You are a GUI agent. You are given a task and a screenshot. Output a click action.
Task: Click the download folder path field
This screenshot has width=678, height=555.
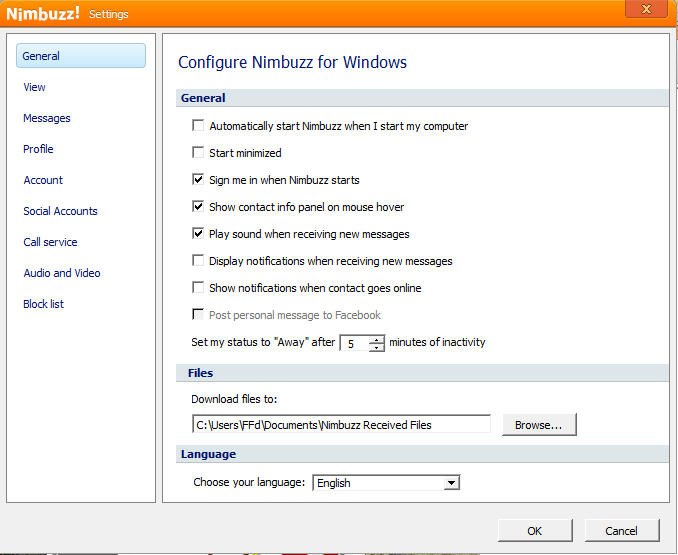point(341,424)
